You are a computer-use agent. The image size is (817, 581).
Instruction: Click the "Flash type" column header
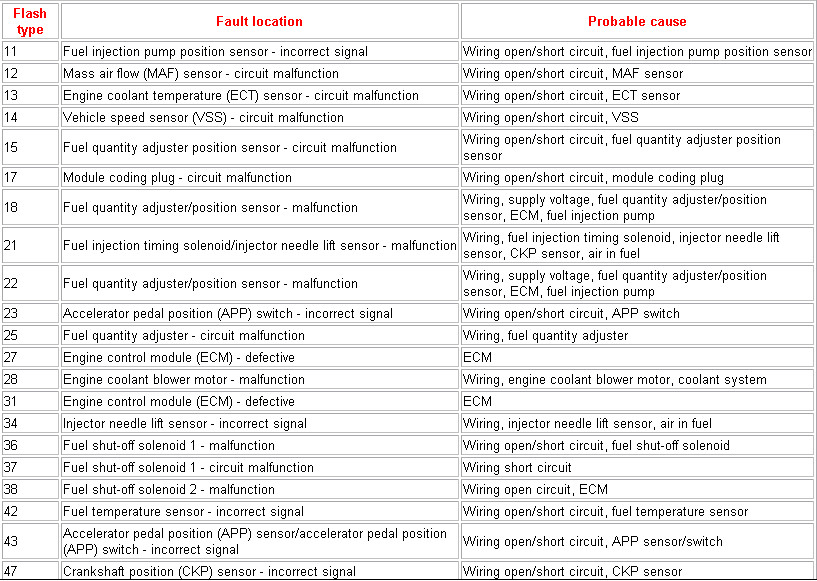pos(30,21)
